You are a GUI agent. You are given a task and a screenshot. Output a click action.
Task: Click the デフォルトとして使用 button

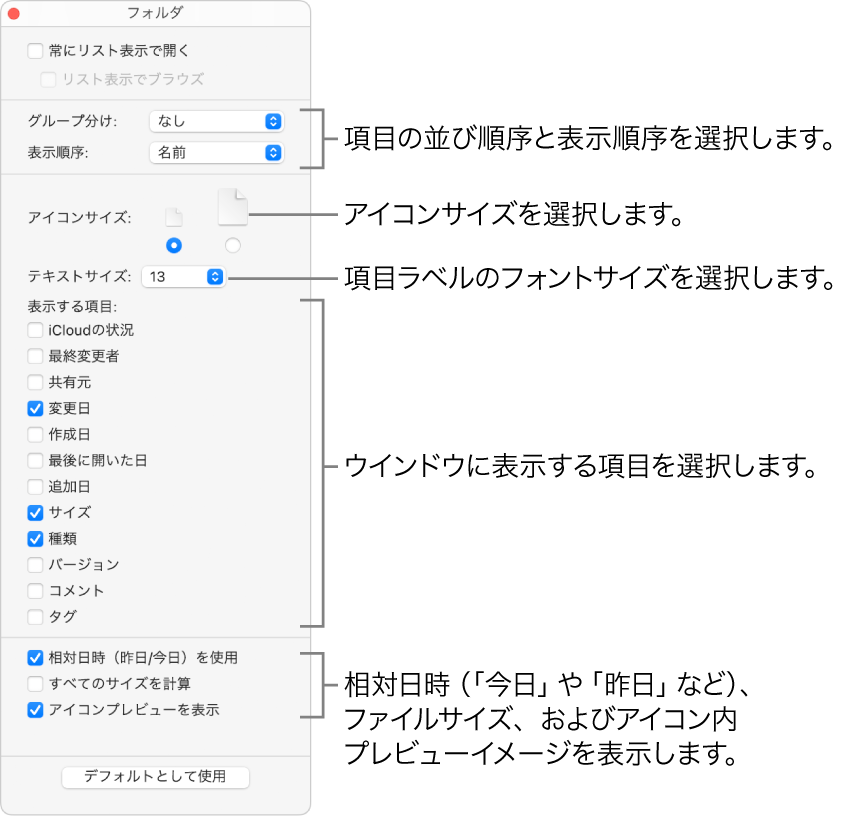coord(155,777)
